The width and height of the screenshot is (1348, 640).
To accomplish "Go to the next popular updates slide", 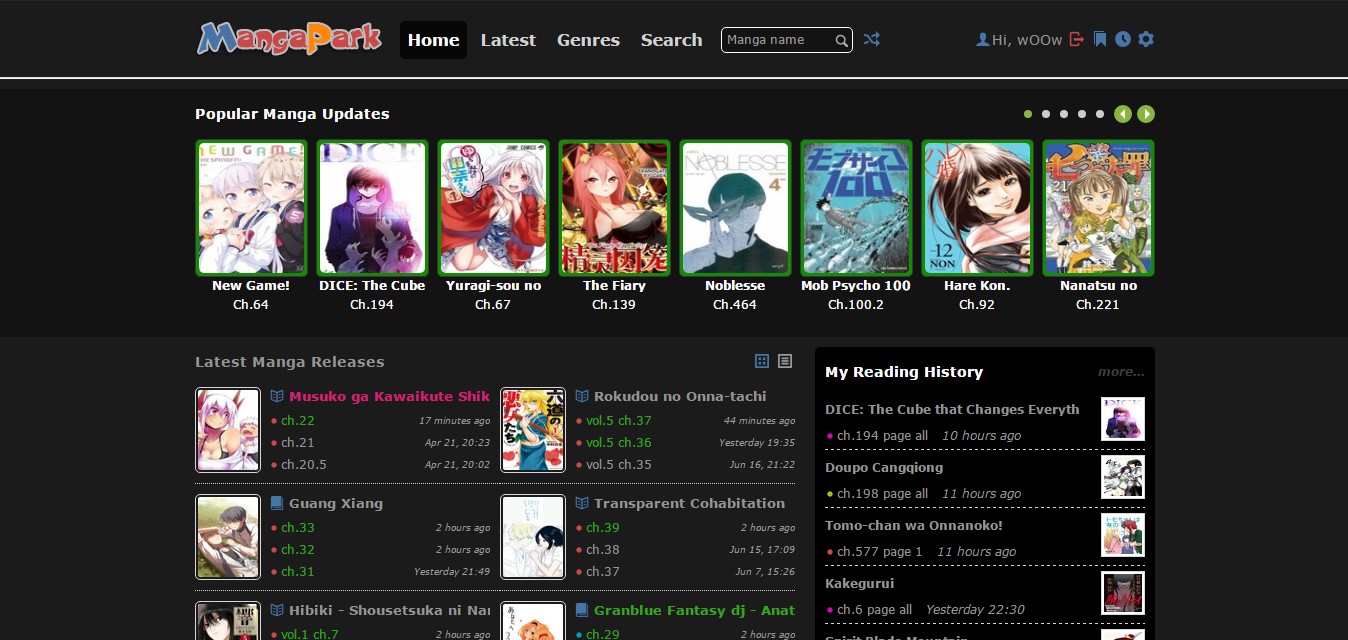I will click(x=1146, y=114).
